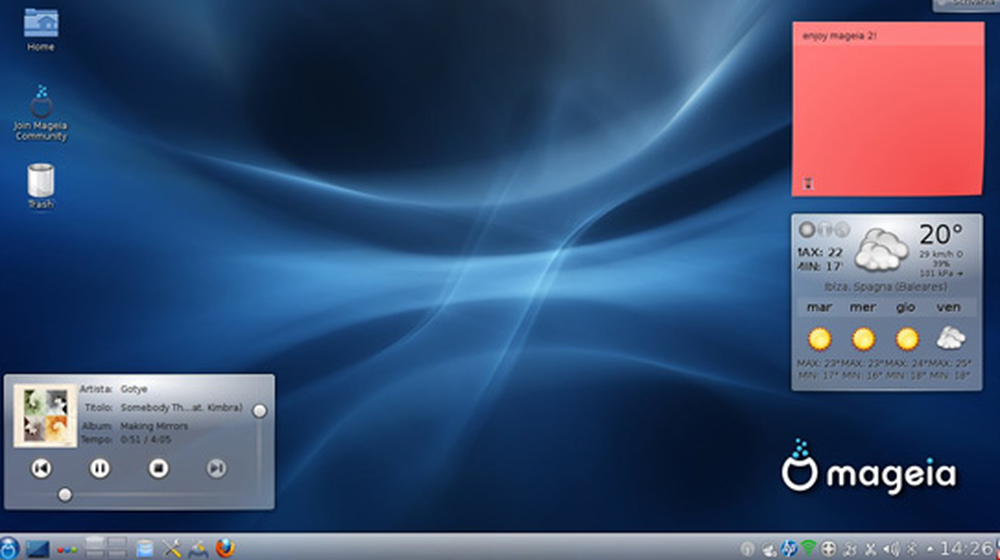The image size is (1000, 560).
Task: Click the location Ibiza, Spagna (Baleares)
Action: pyautogui.click(x=886, y=287)
